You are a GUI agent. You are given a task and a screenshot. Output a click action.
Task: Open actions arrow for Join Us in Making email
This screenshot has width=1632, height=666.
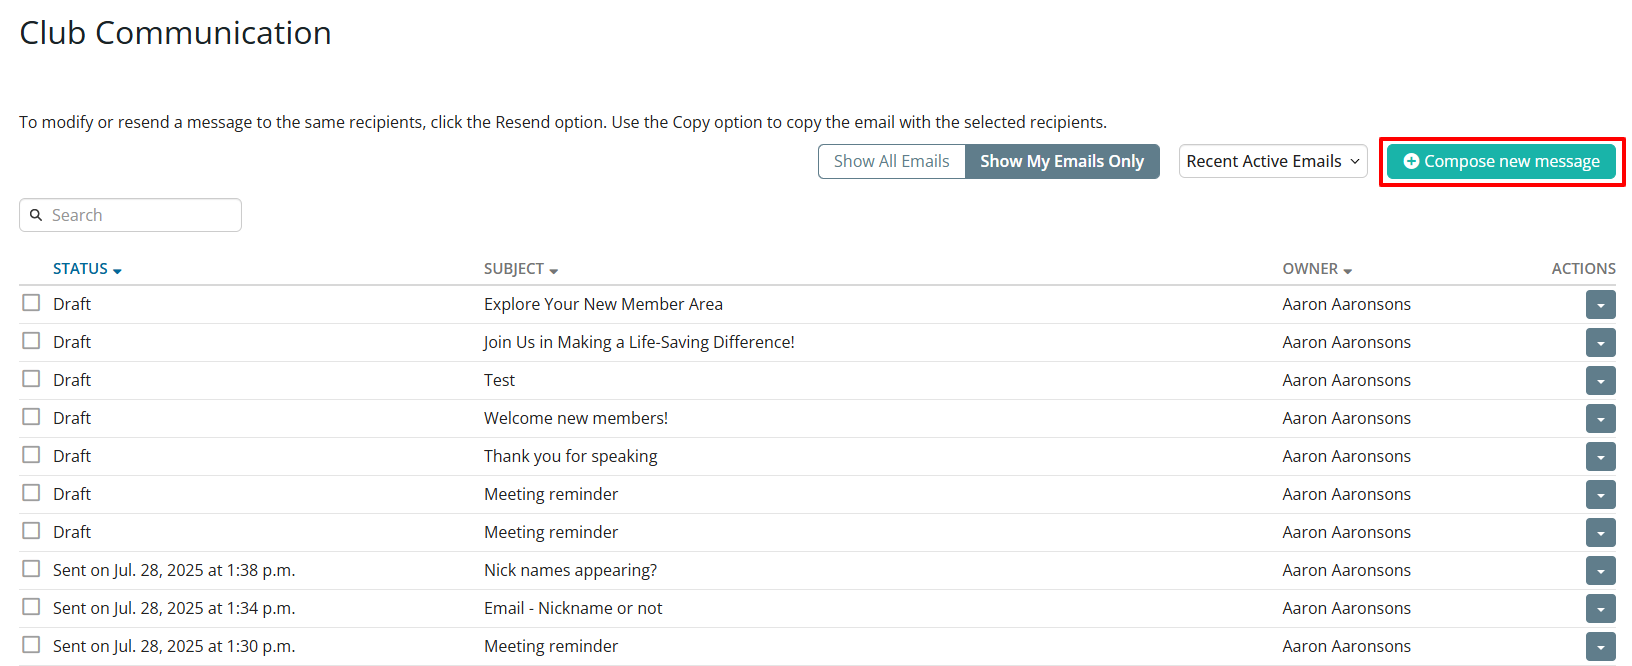[1600, 343]
